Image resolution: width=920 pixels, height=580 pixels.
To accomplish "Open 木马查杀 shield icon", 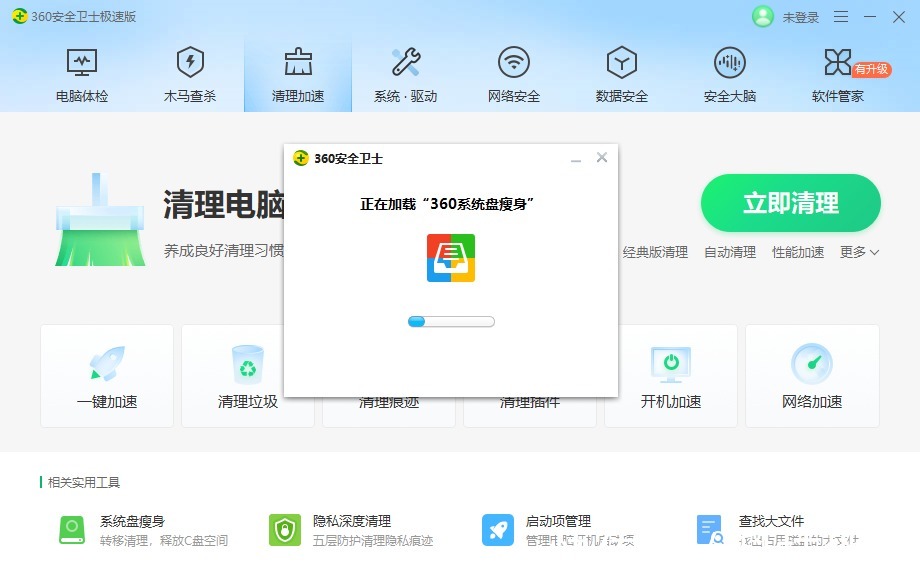I will (x=190, y=62).
